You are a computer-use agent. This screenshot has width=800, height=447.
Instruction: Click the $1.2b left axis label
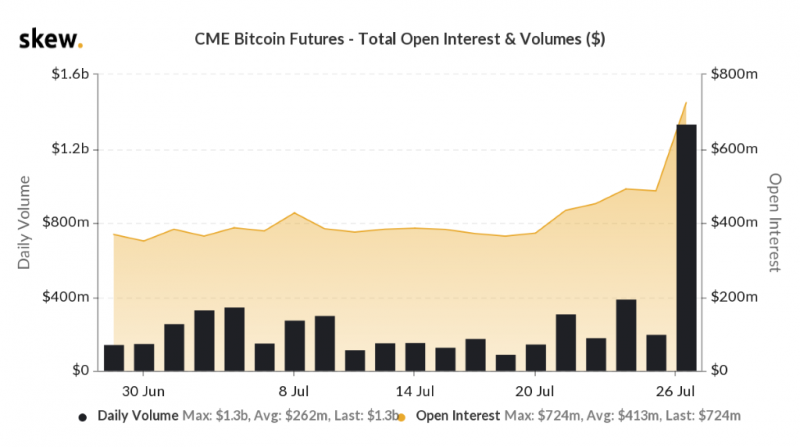[70, 149]
